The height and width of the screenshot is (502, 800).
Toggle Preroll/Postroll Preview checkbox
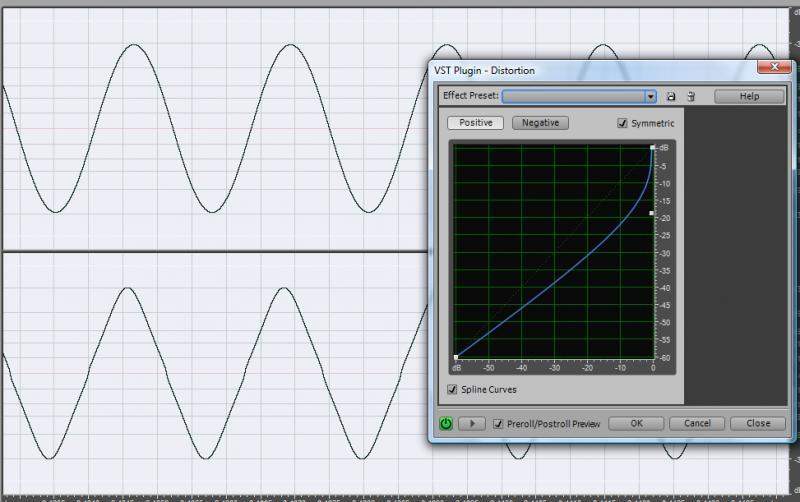[498, 424]
